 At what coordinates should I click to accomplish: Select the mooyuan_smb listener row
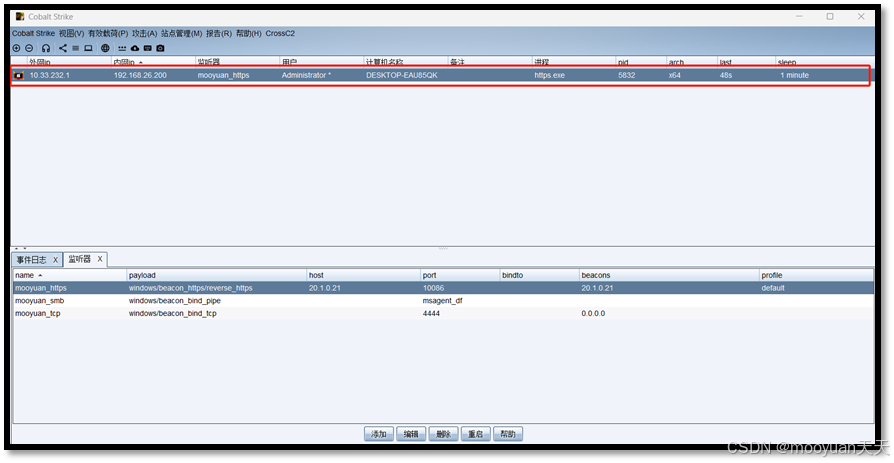point(443,301)
